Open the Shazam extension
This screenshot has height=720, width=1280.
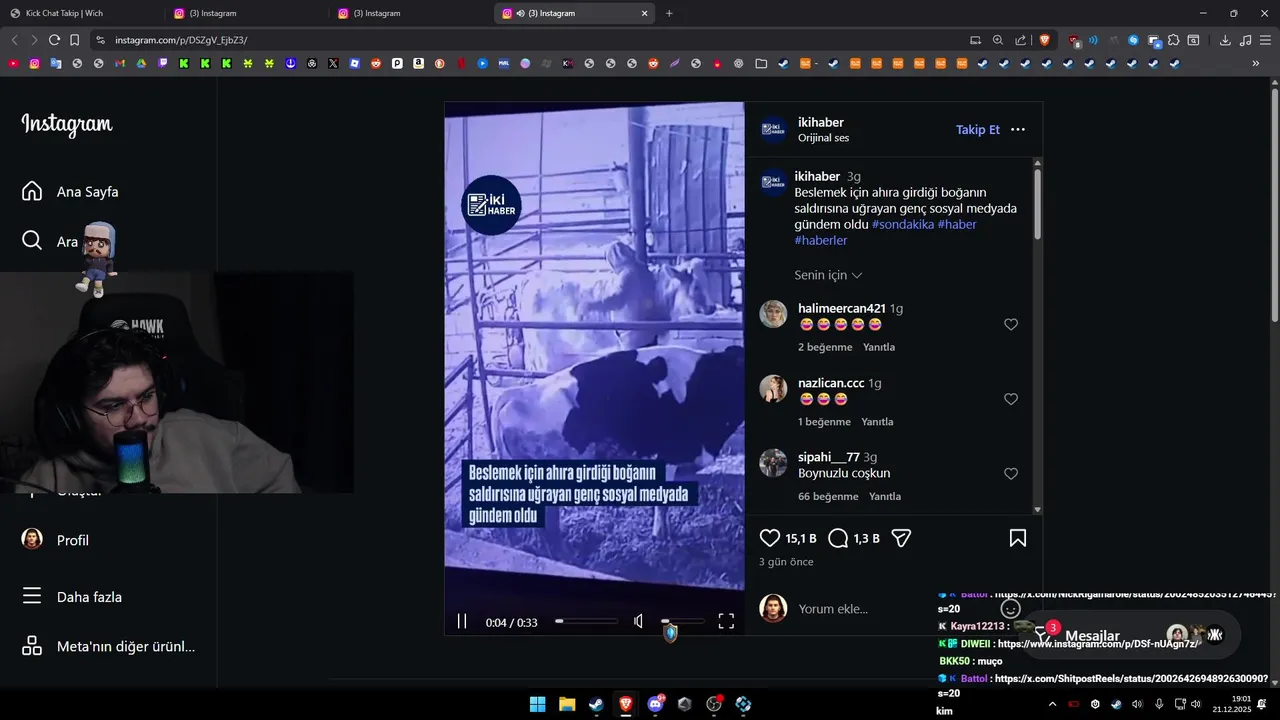tap(1133, 40)
